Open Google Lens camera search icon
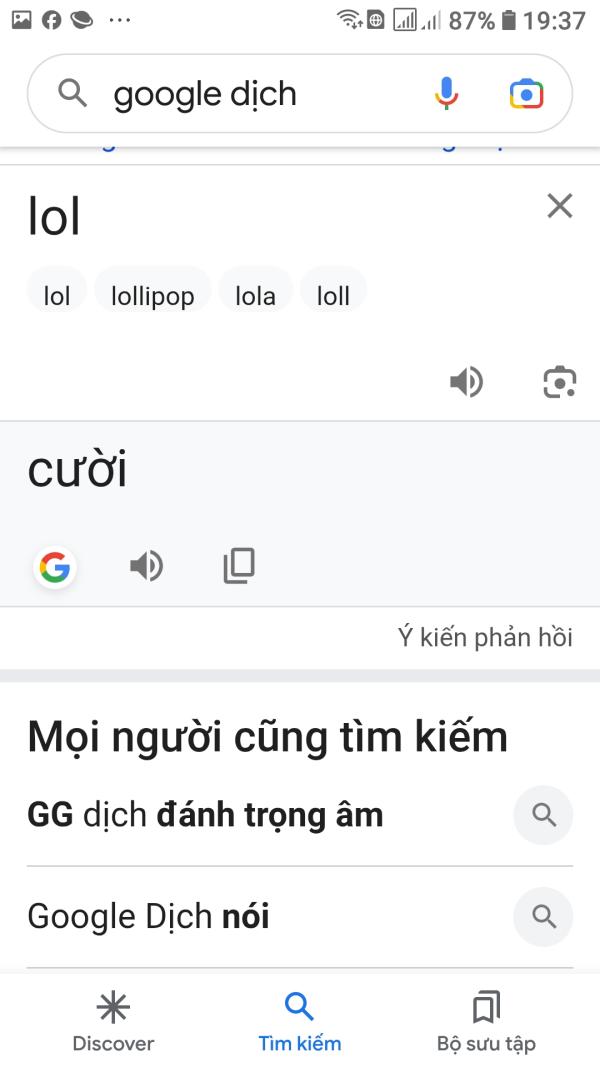 tap(527, 94)
